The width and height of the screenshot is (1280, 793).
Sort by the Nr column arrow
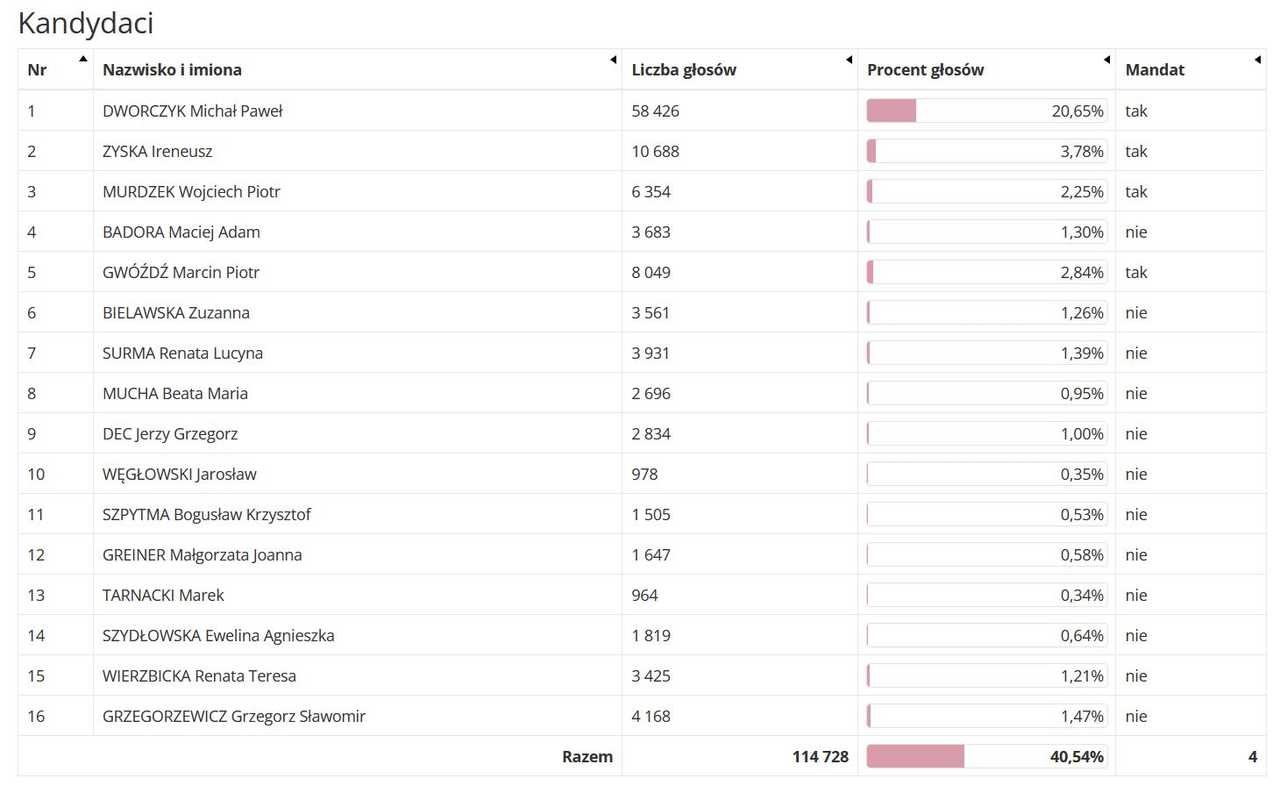[83, 59]
